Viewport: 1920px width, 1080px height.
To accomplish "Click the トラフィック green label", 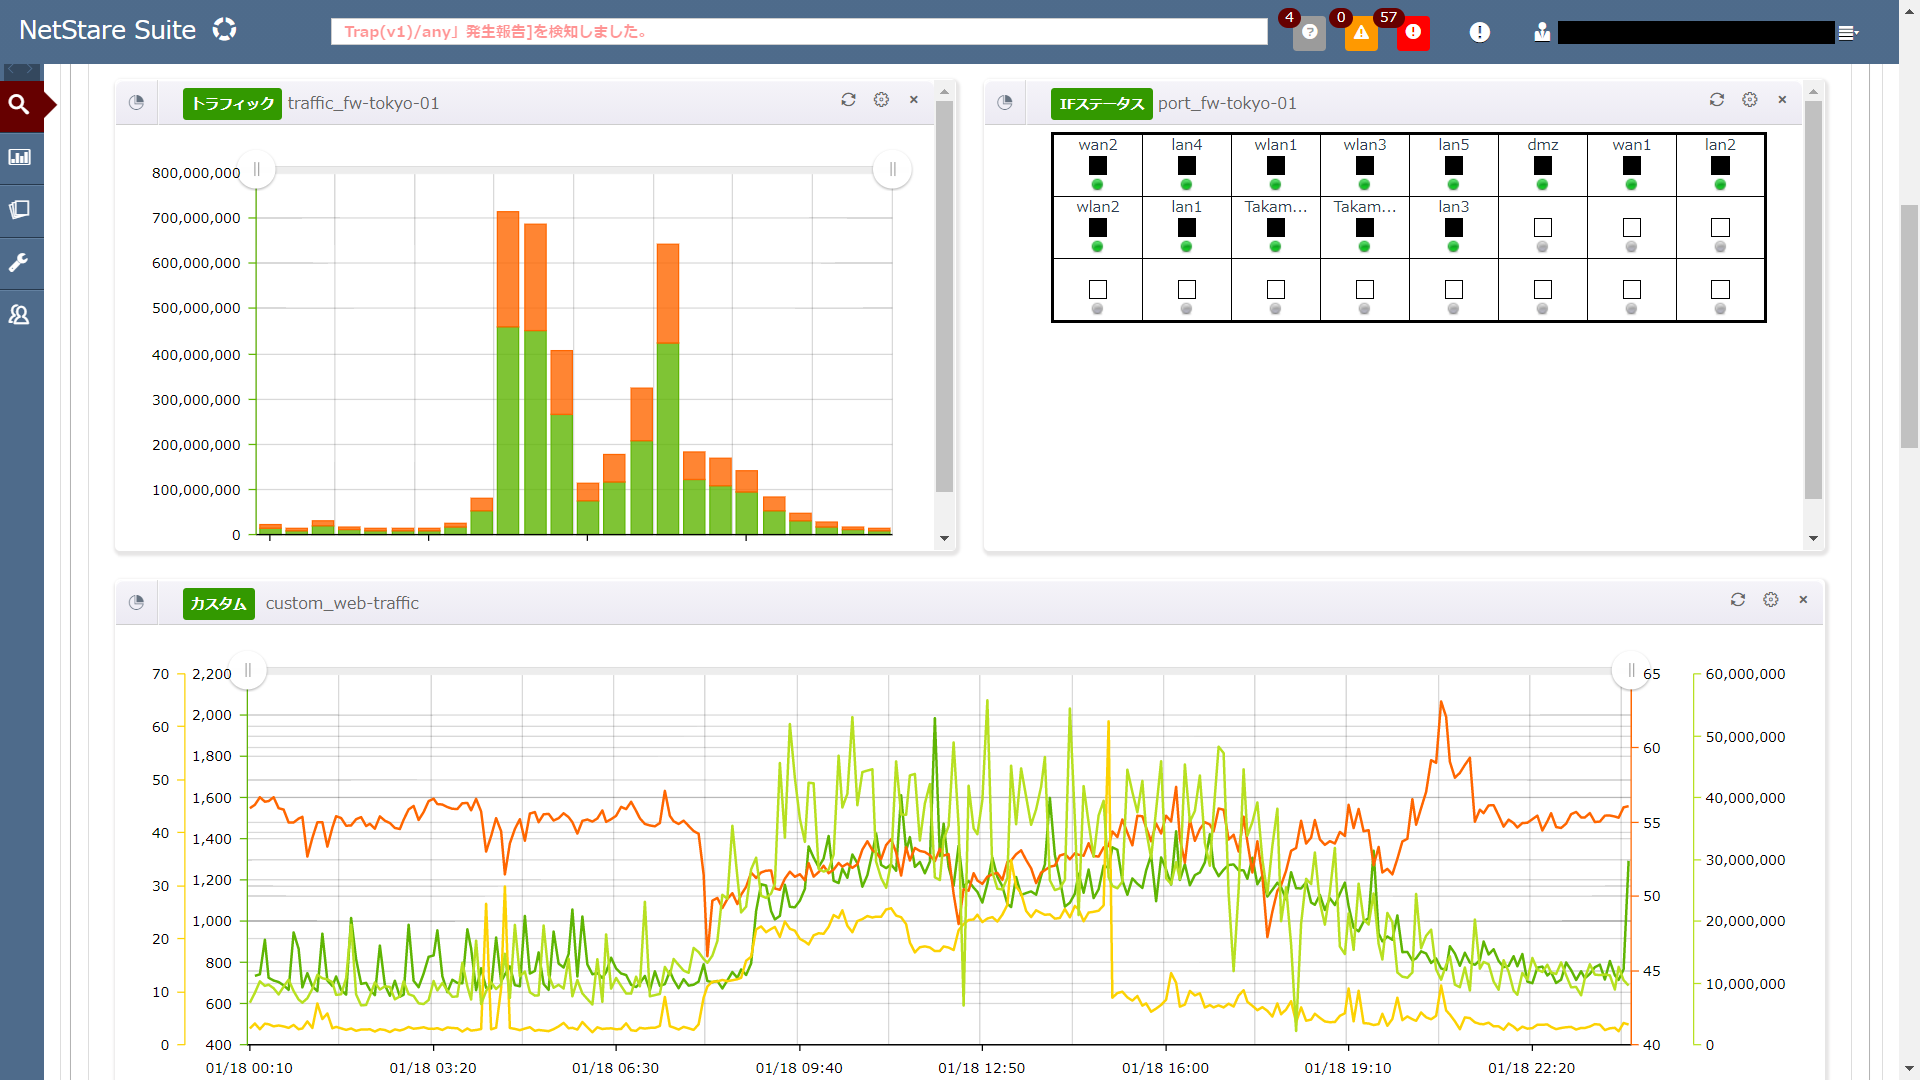I will pyautogui.click(x=232, y=103).
